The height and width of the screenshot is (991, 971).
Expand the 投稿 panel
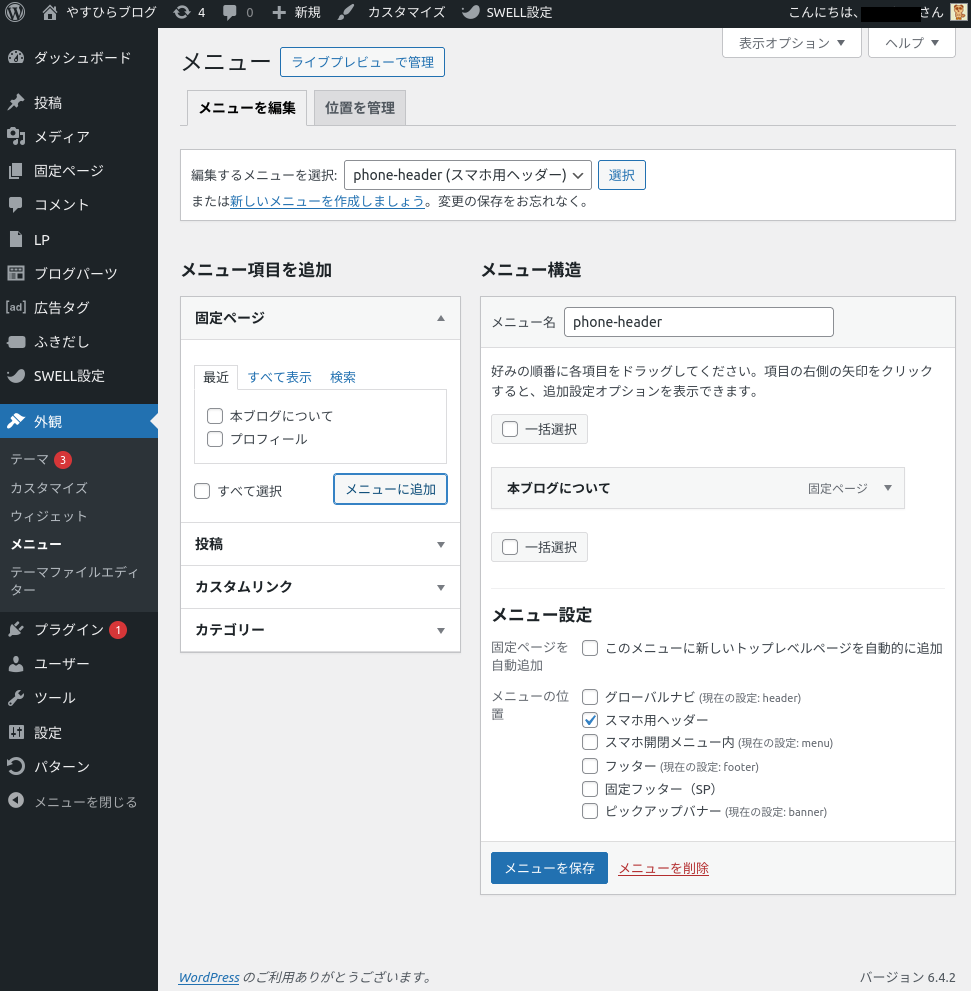441,545
